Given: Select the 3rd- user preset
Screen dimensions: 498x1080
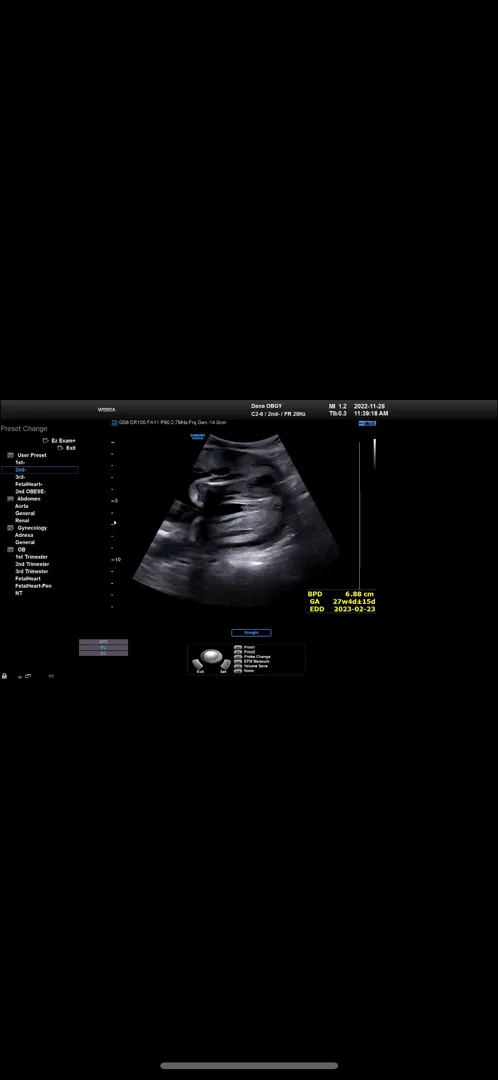Looking at the screenshot, I should click(20, 477).
